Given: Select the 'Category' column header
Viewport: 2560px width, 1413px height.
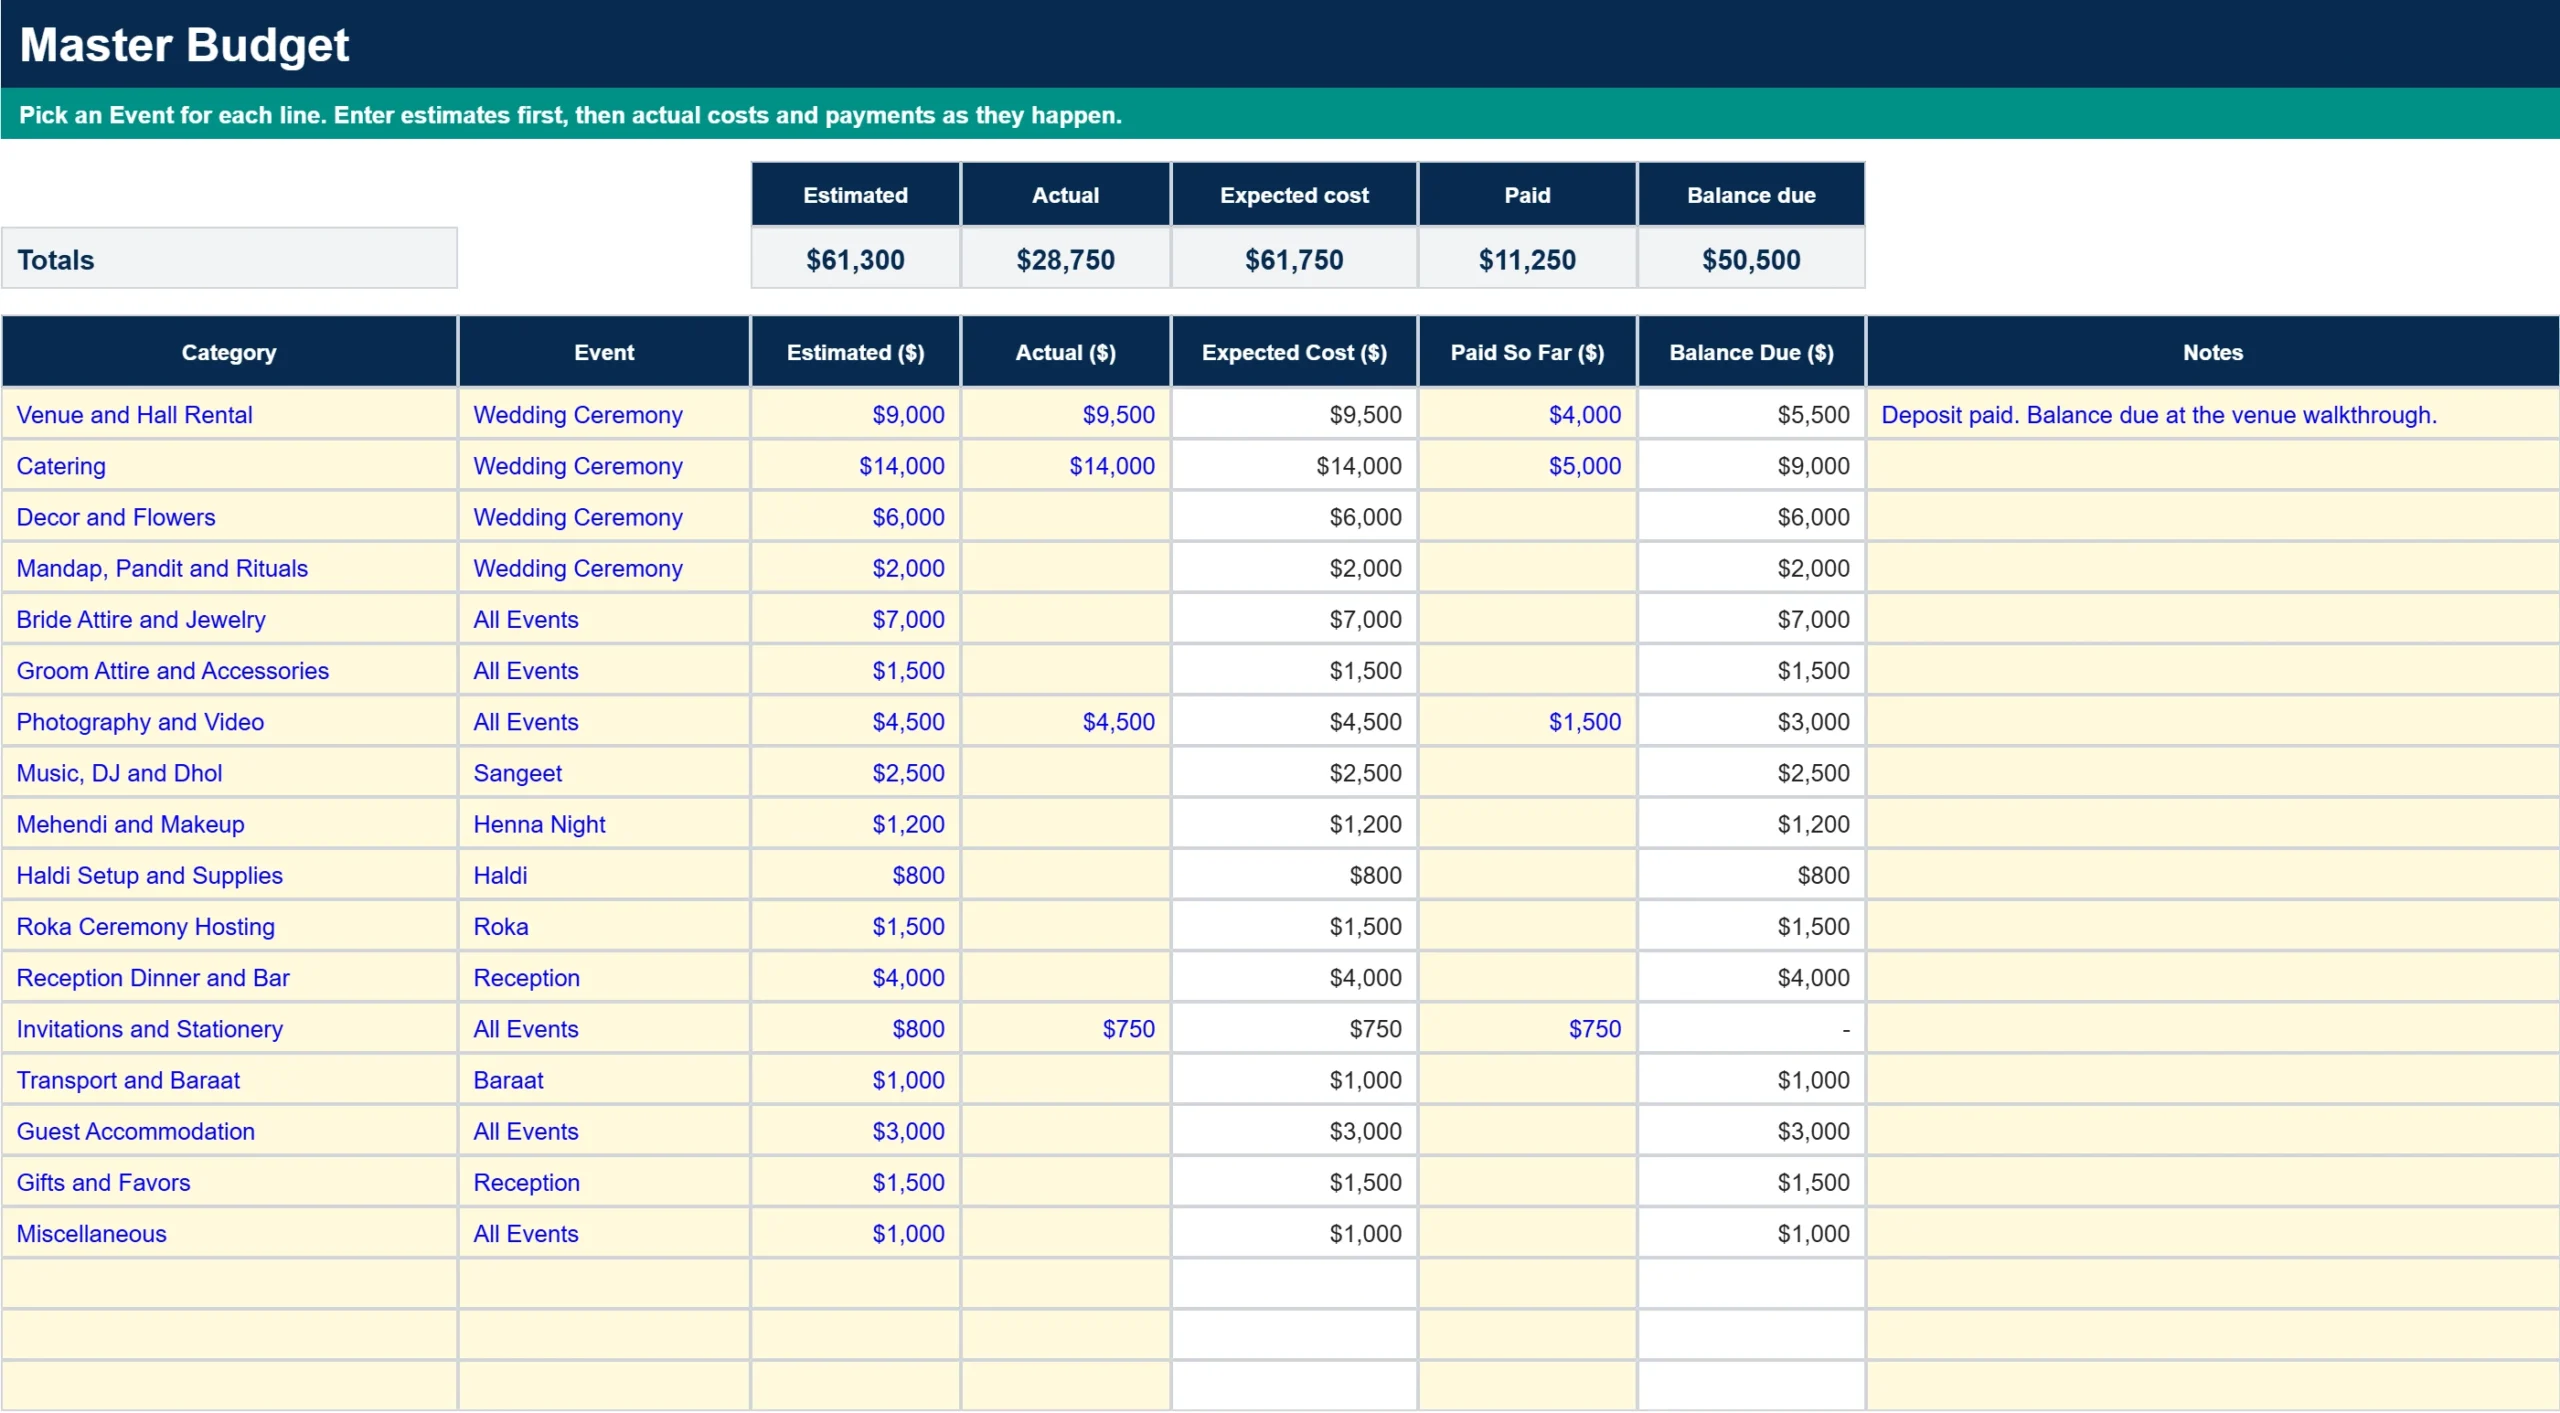Looking at the screenshot, I should click(x=229, y=352).
